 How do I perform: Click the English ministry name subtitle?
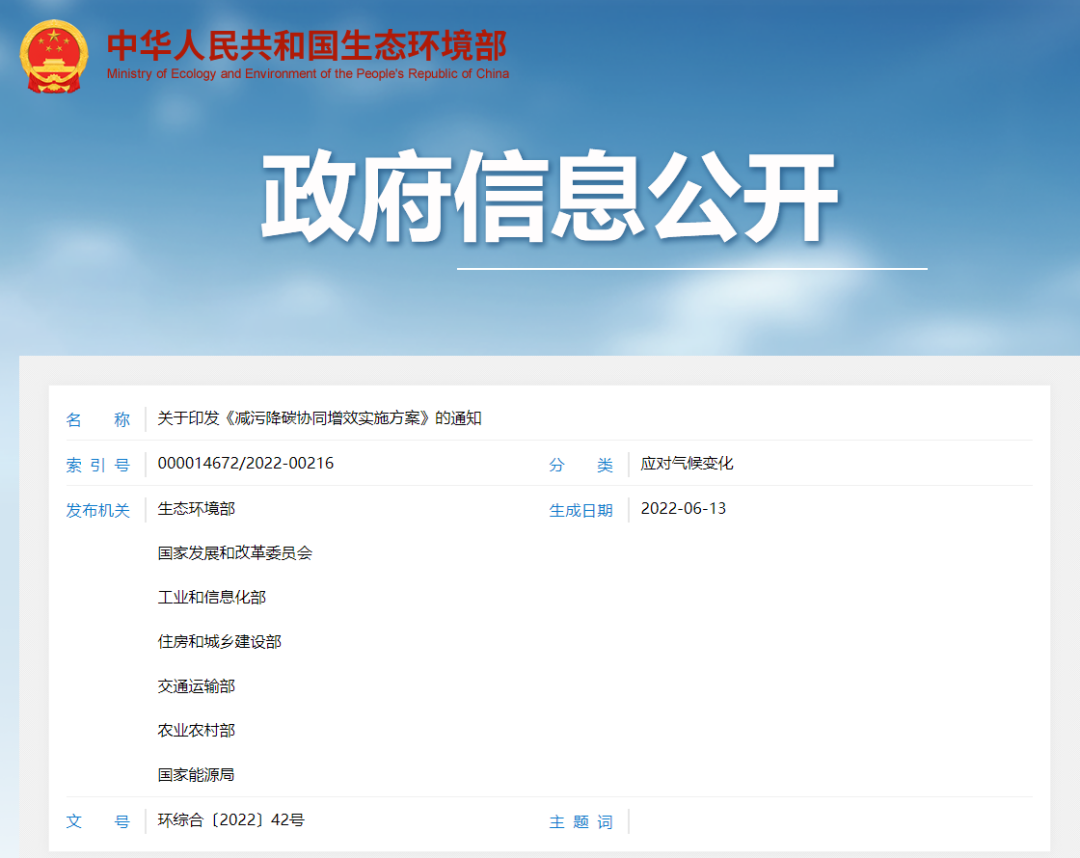[x=307, y=74]
